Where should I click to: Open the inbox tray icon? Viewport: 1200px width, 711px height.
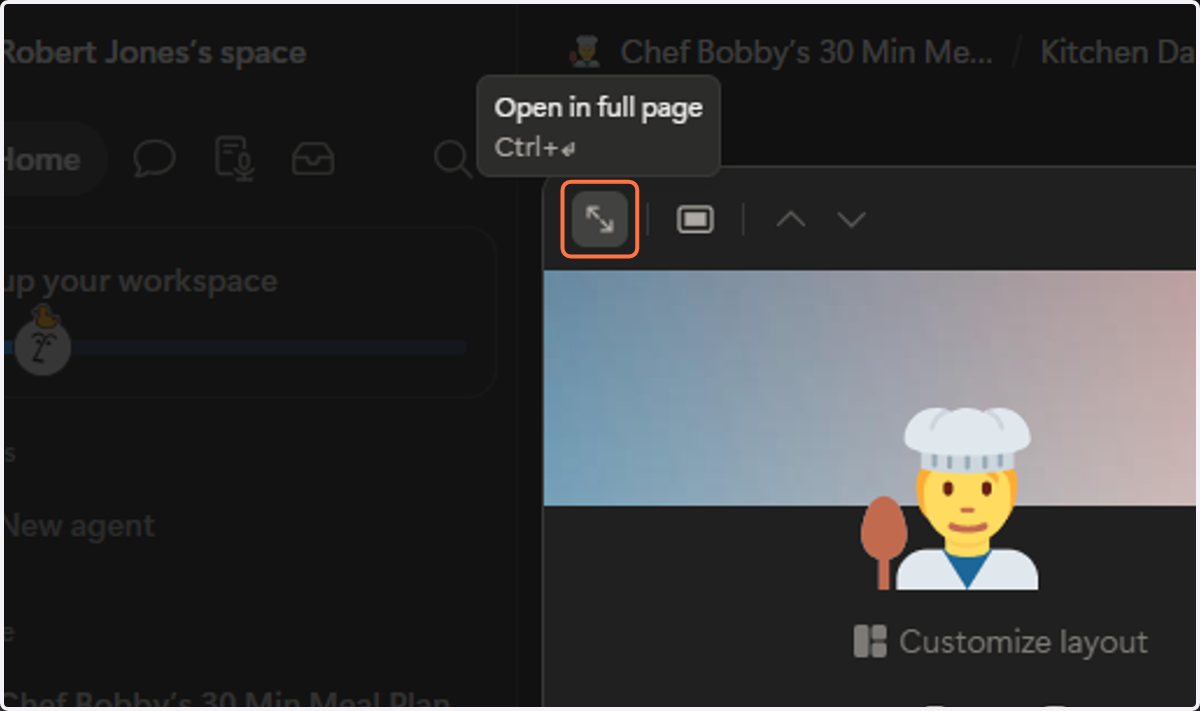tap(313, 159)
